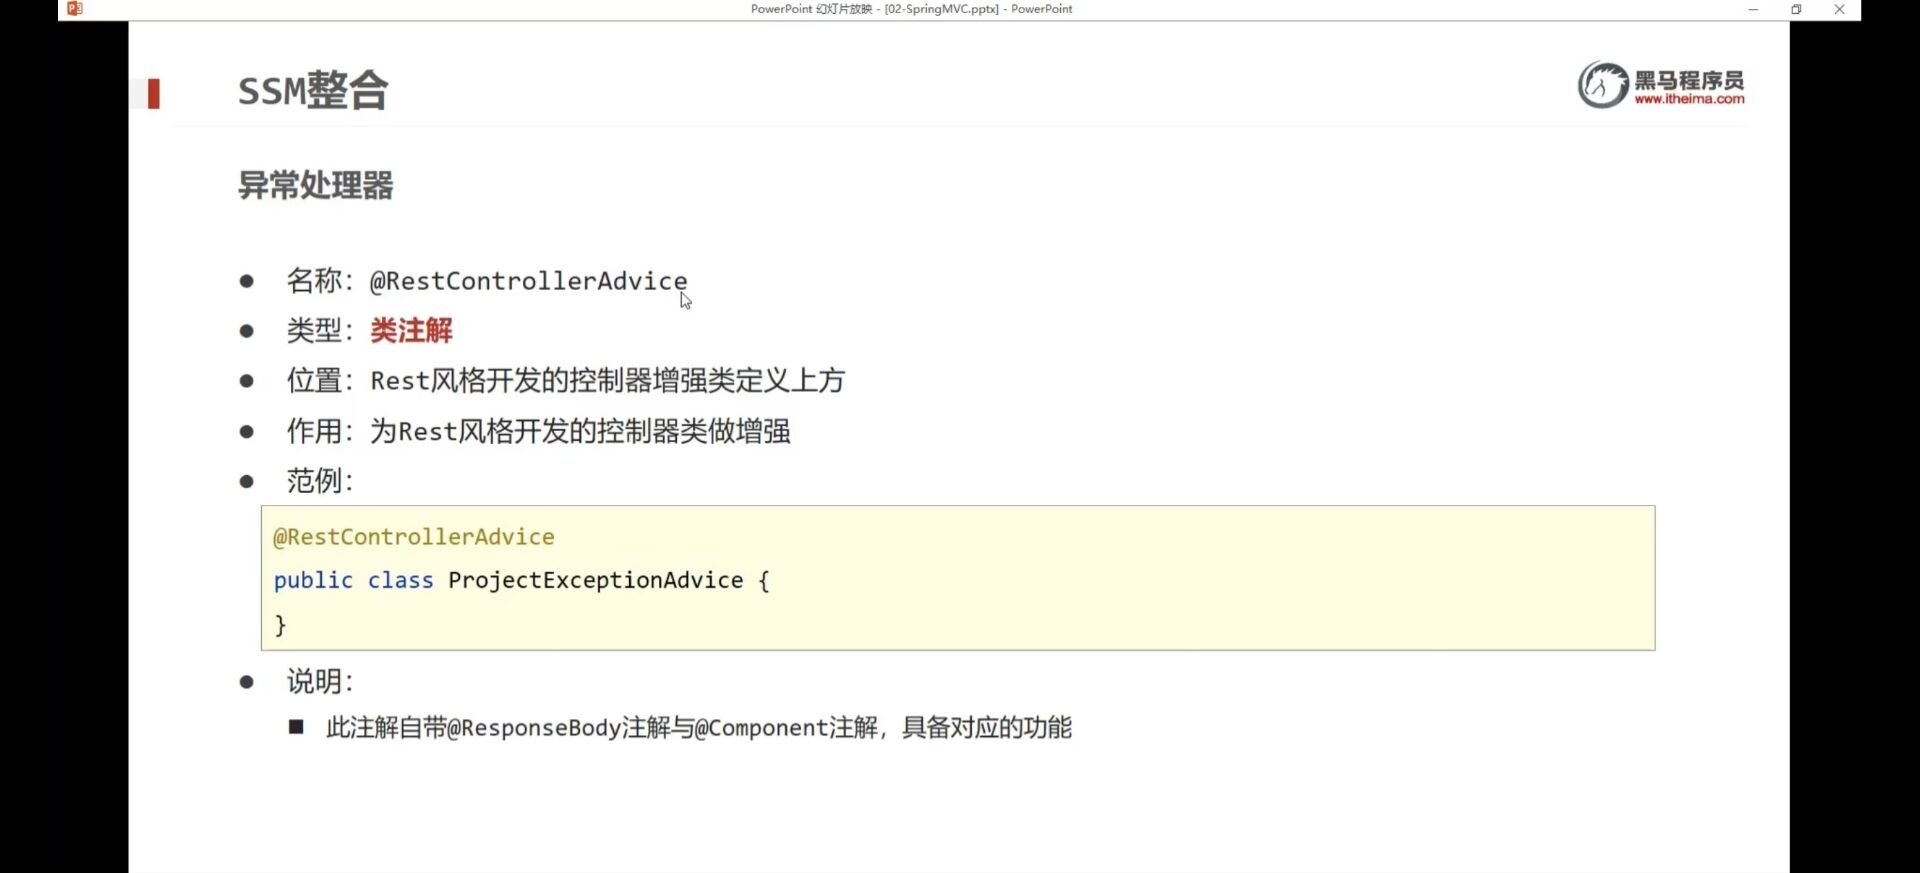The width and height of the screenshot is (1920, 873).
Task: Click the slide title SSM整合
Action: click(x=313, y=91)
